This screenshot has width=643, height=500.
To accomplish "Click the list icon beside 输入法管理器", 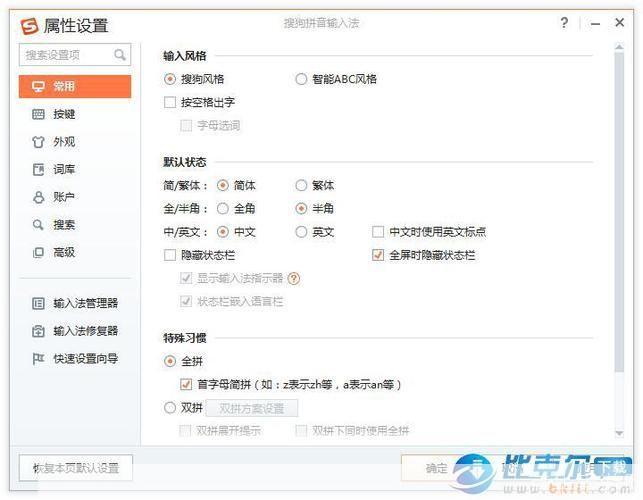I will [x=38, y=304].
